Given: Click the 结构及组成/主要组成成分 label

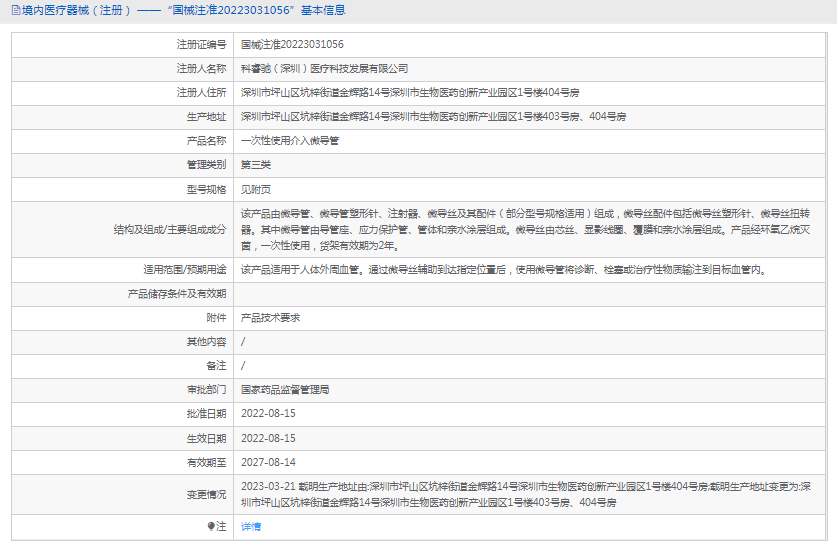Looking at the screenshot, I should coord(170,229).
